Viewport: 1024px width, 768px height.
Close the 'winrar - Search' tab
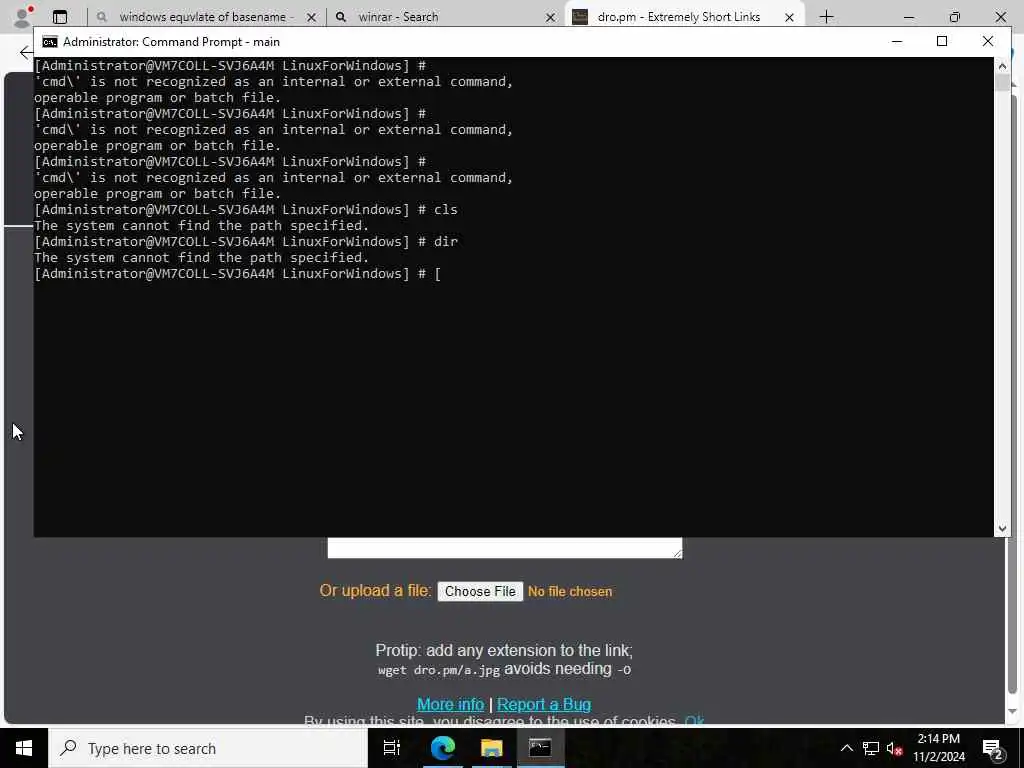(x=551, y=18)
